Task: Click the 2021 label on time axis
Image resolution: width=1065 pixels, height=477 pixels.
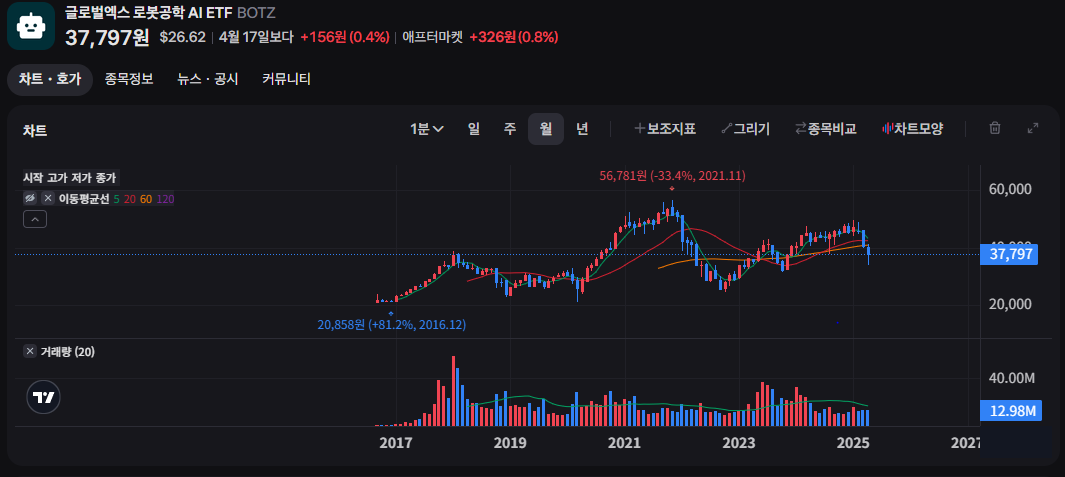Action: 625,443
